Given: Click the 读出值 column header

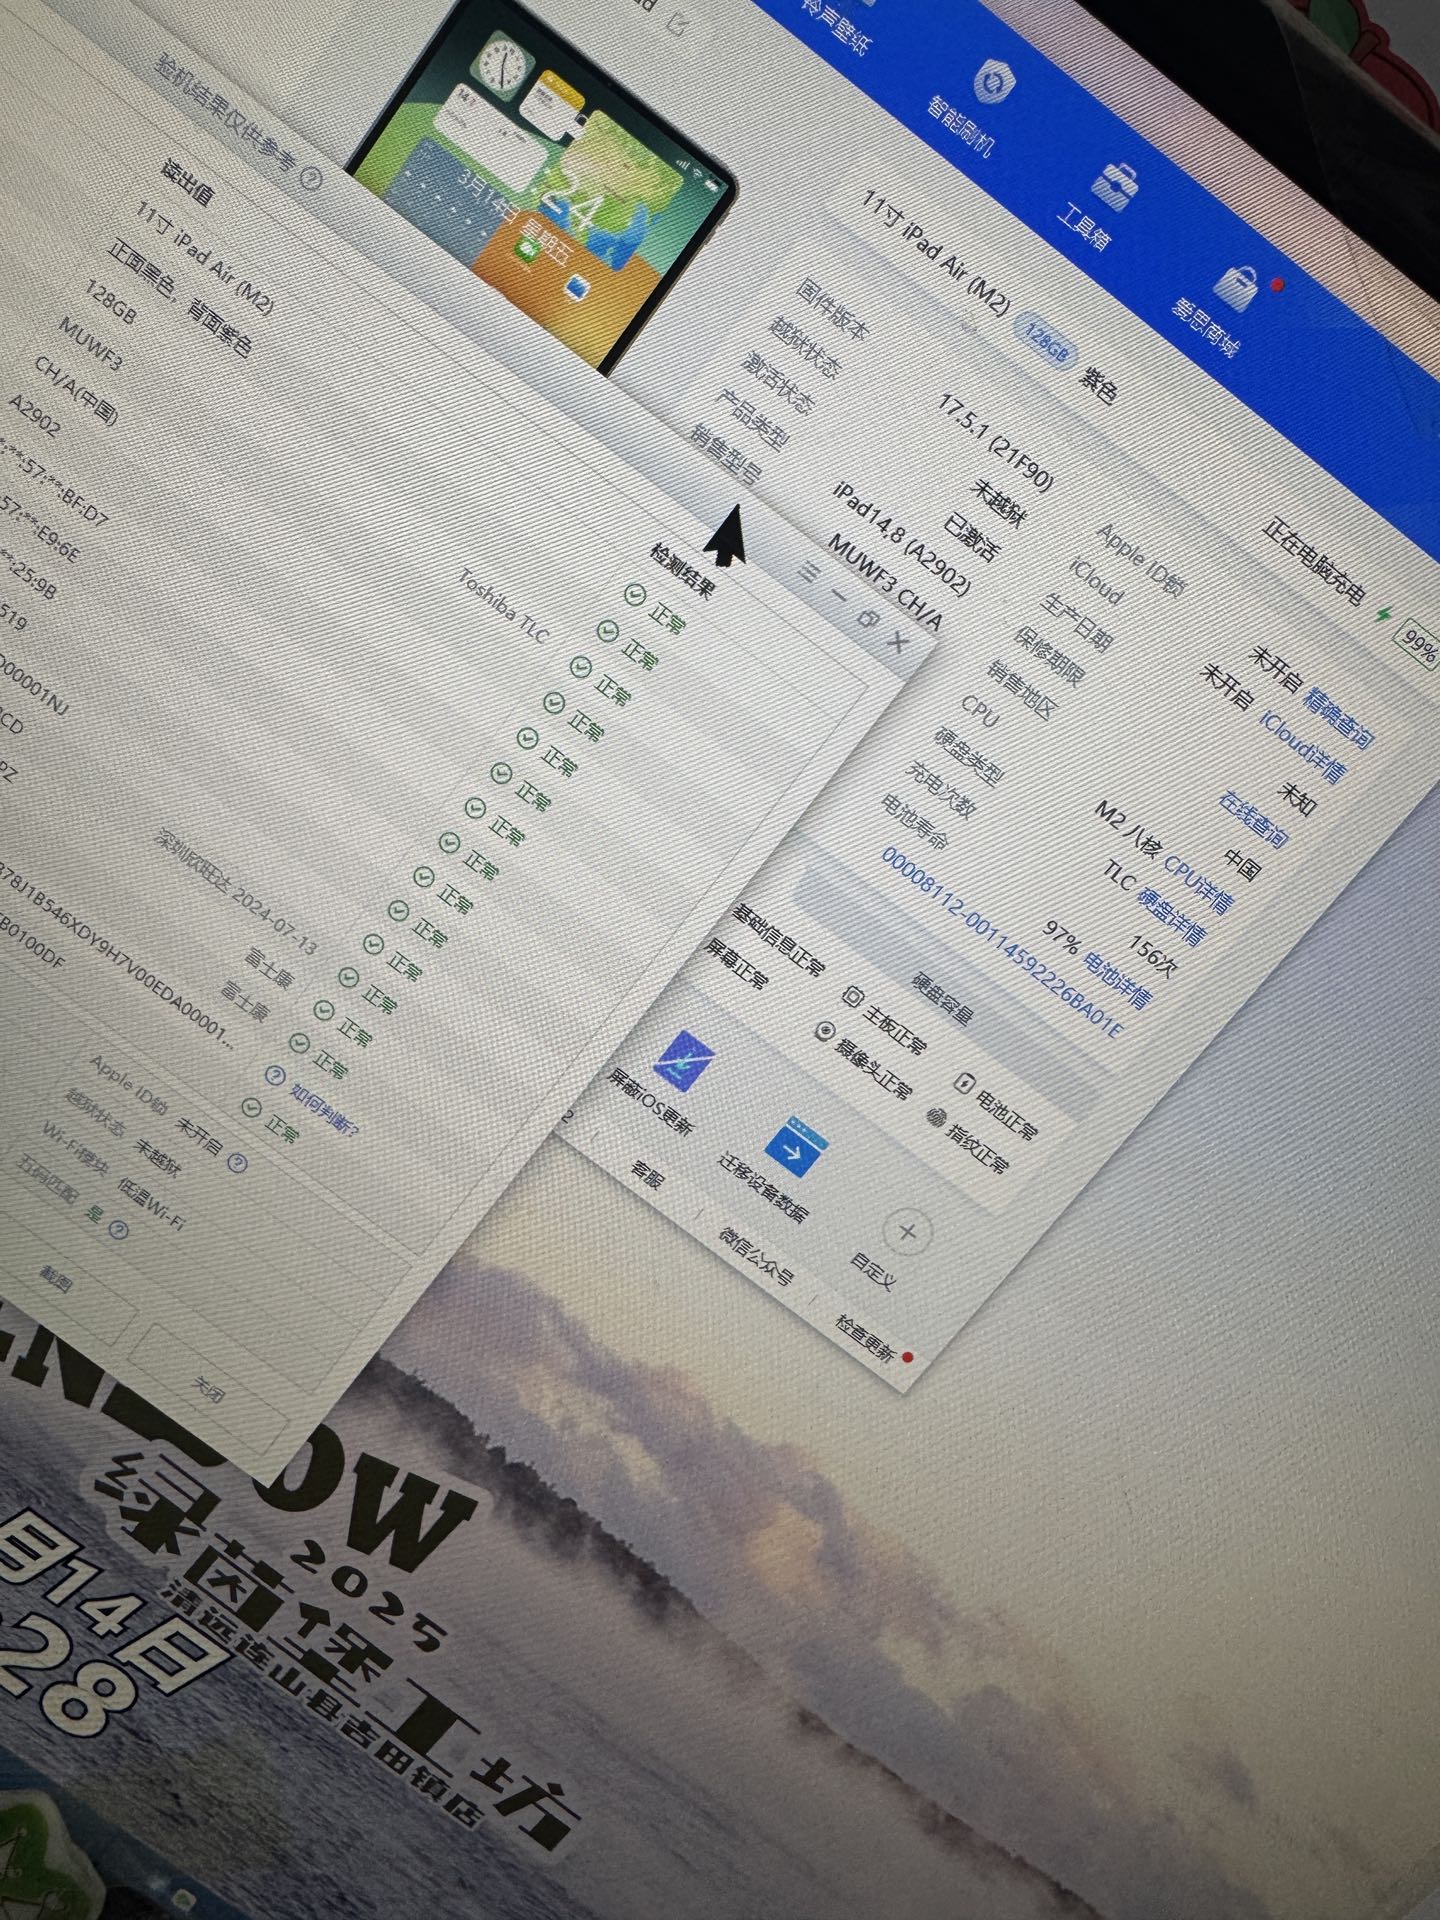Looking at the screenshot, I should point(188,181).
